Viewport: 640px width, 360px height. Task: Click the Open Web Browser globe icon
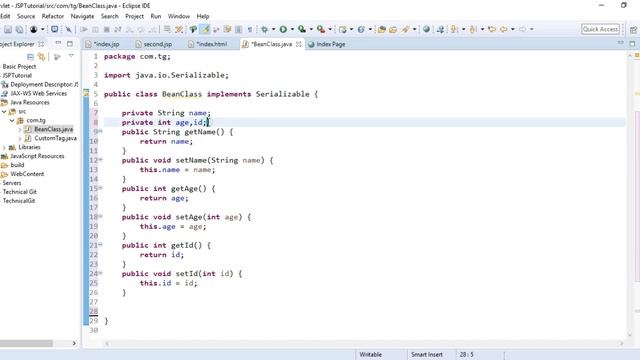426,29
